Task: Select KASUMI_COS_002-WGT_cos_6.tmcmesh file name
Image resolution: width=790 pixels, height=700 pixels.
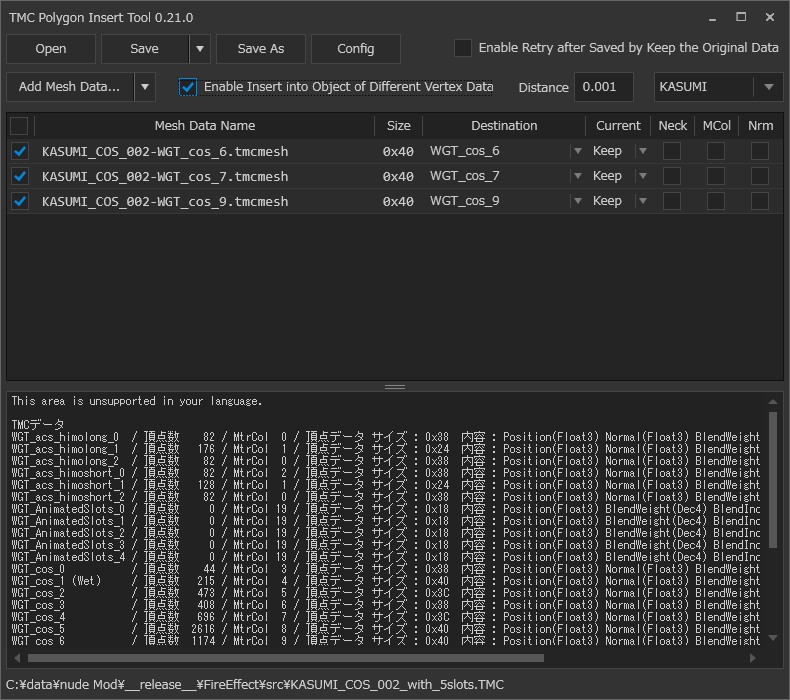Action: click(x=165, y=151)
